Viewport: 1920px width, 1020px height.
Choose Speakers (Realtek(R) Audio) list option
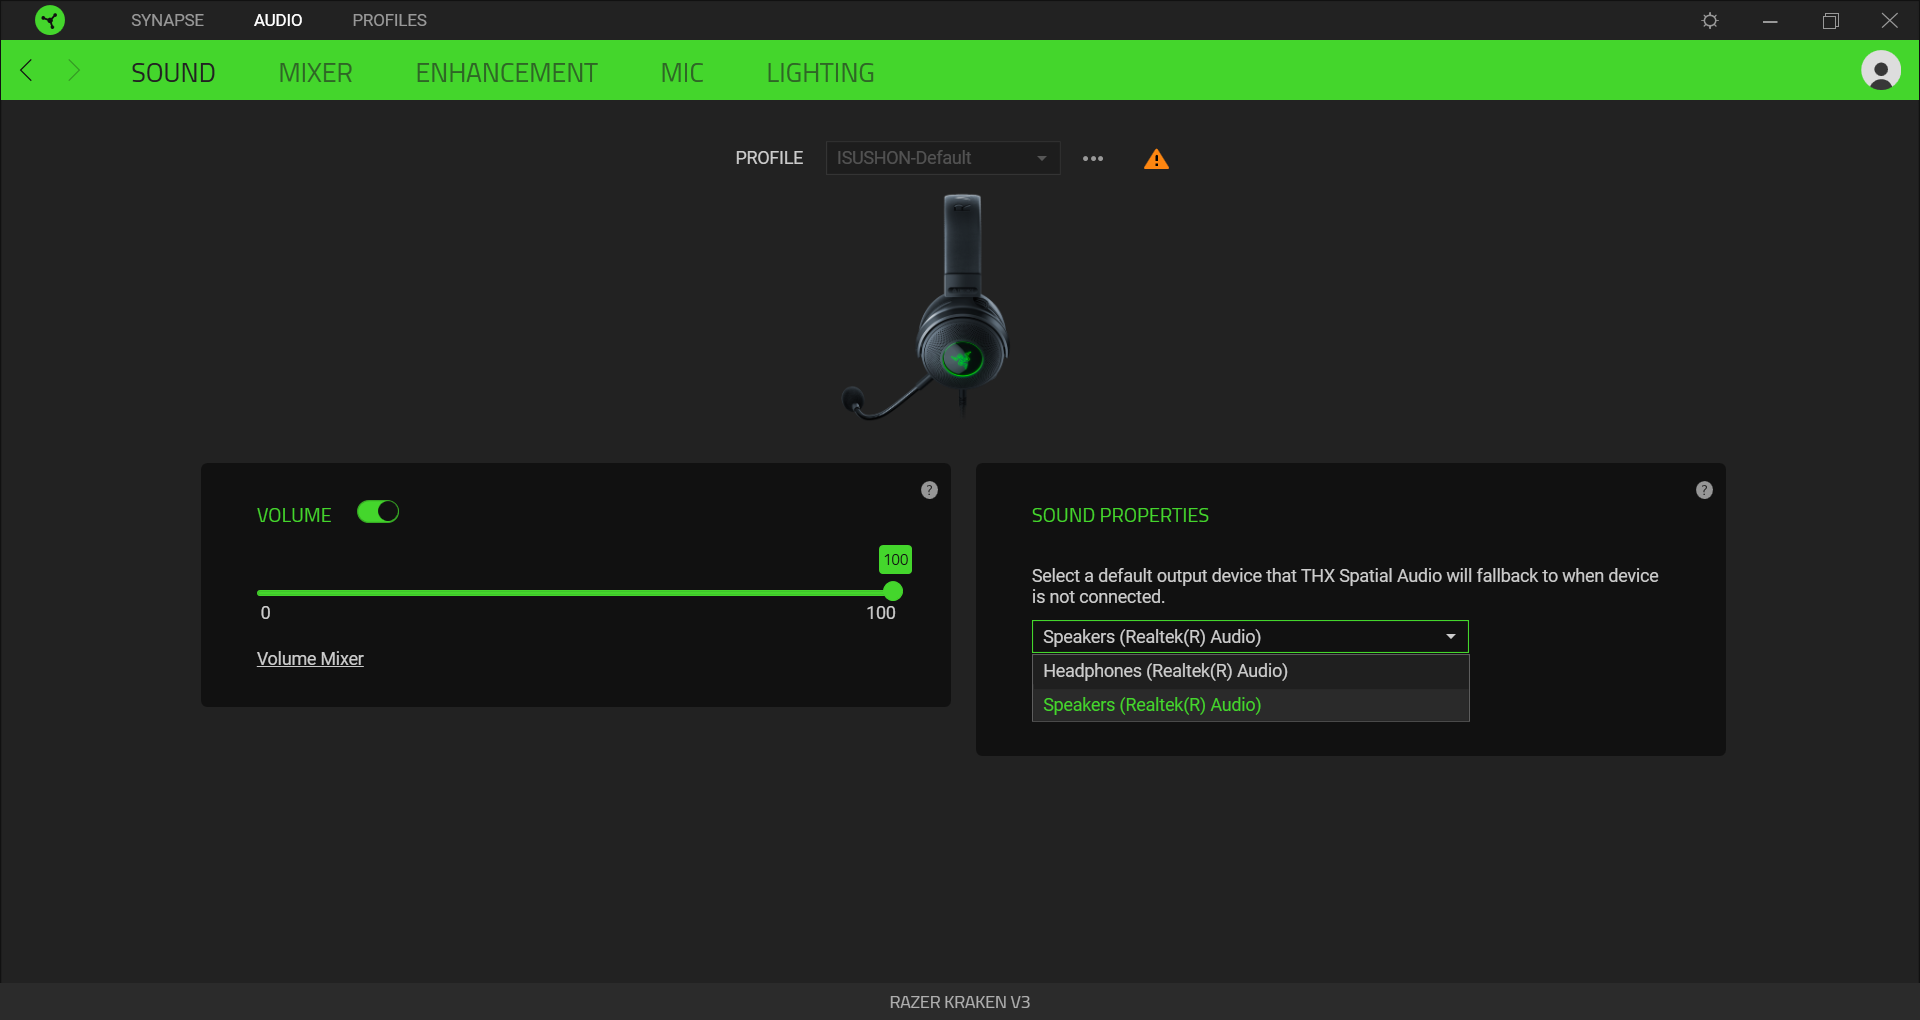click(x=1250, y=705)
